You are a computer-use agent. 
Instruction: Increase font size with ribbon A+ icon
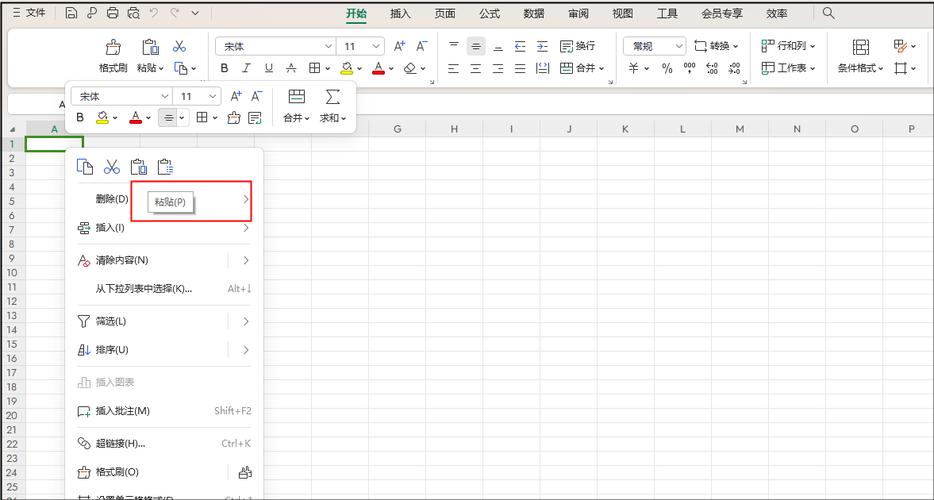(399, 46)
